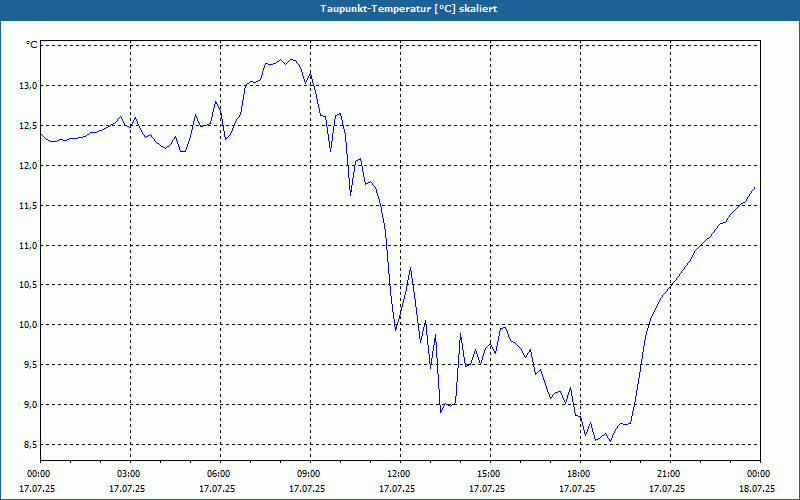Viewport: 800px width, 500px height.
Task: Click the 12,0 y-axis label
Action: [x=29, y=165]
